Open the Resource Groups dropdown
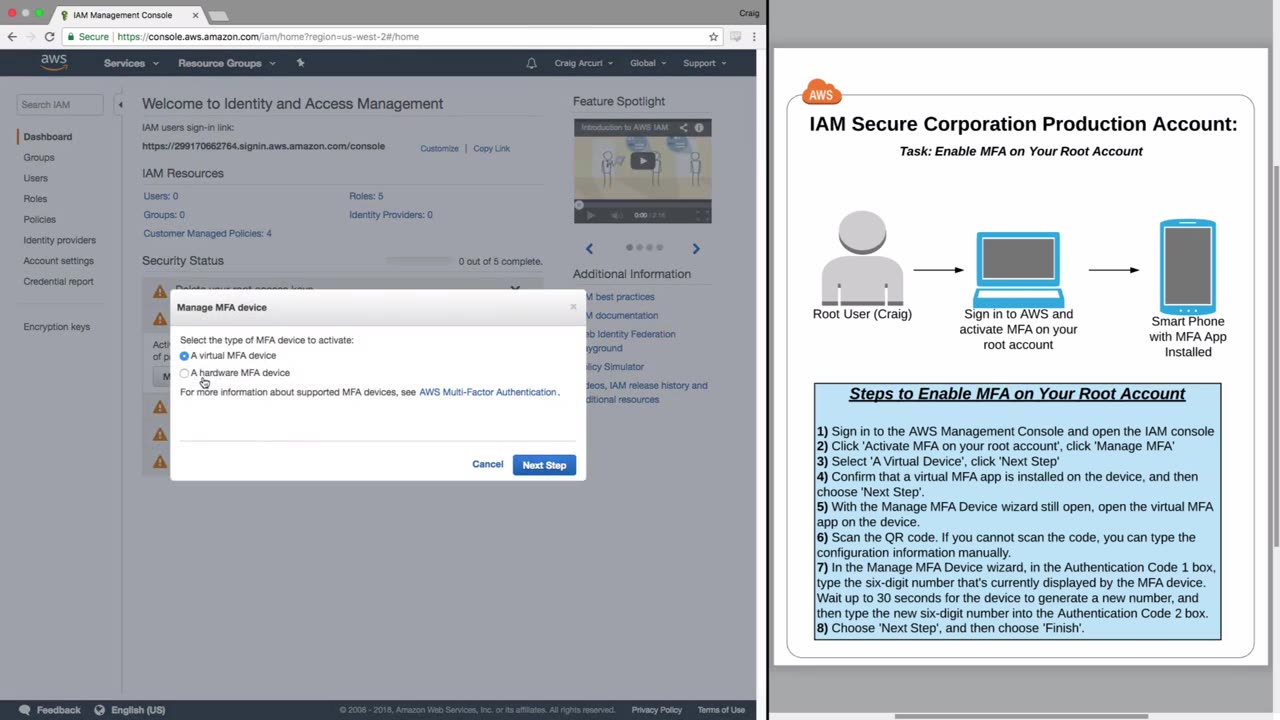Screen dimensions: 1280x720 (x=225, y=63)
